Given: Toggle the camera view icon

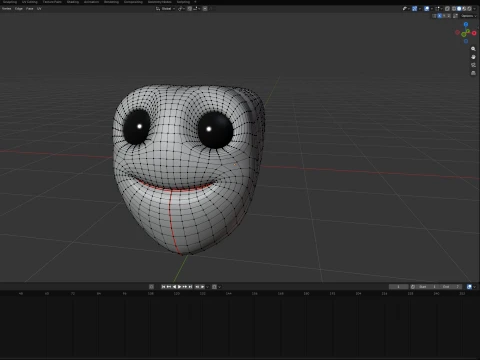Looking at the screenshot, I should pos(473,65).
